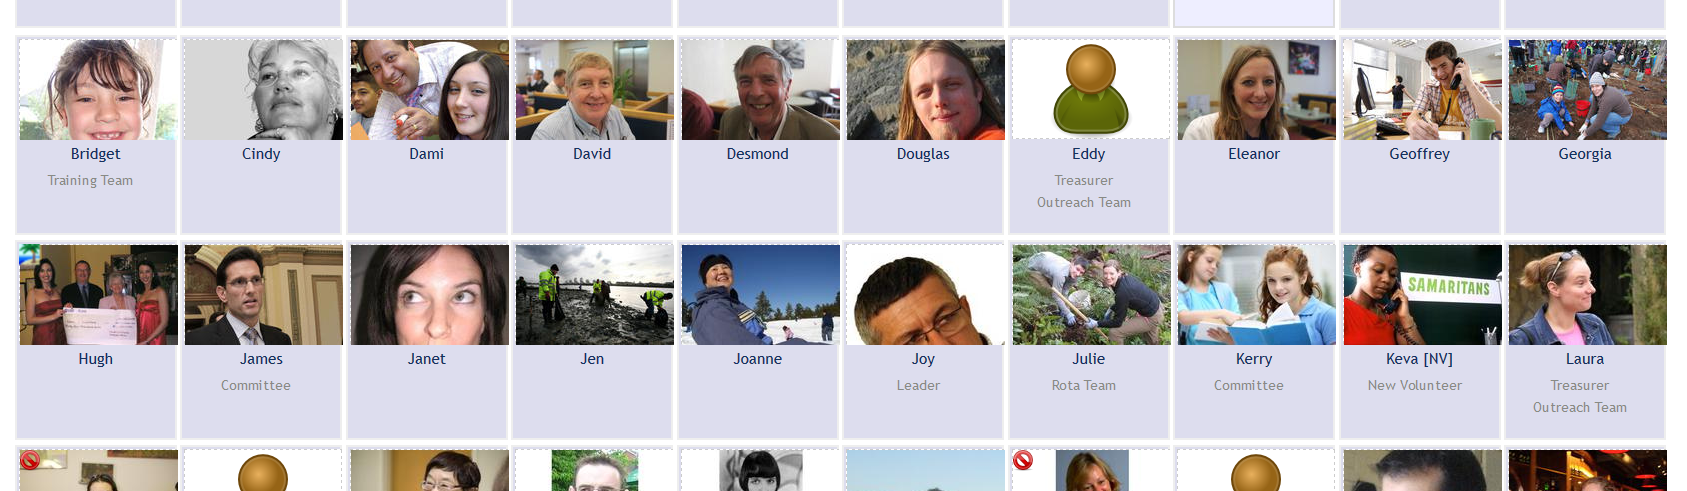Click the default avatar icon below James
The image size is (1687, 491).
click(x=263, y=472)
